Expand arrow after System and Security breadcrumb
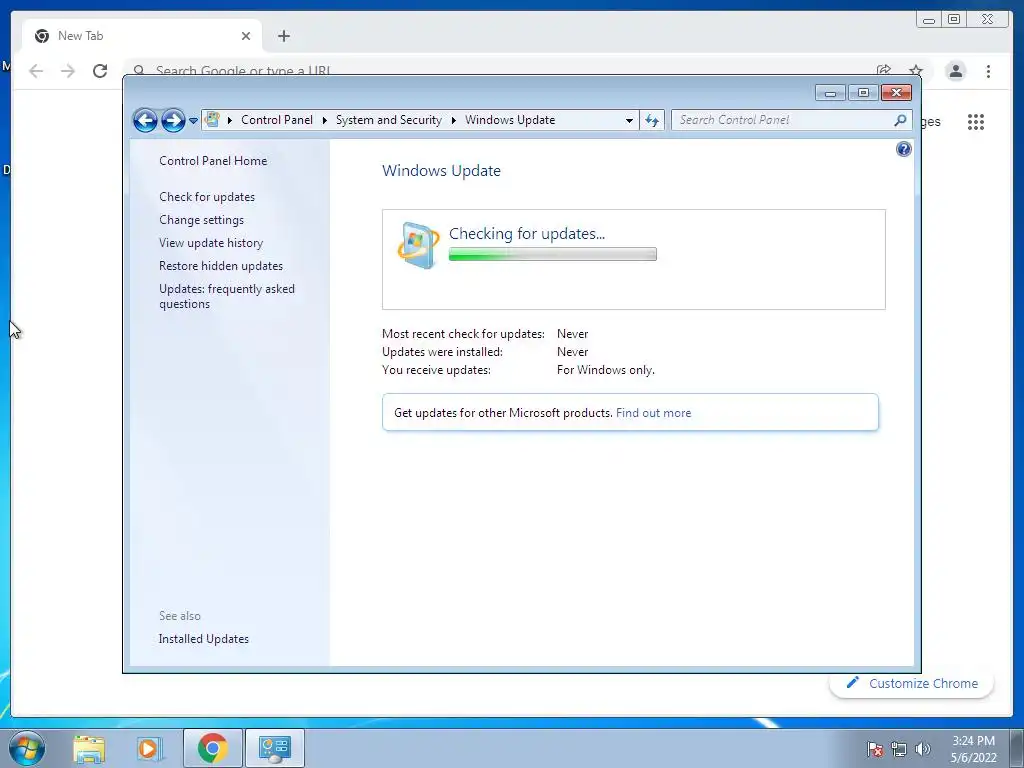The width and height of the screenshot is (1024, 768). tap(453, 120)
